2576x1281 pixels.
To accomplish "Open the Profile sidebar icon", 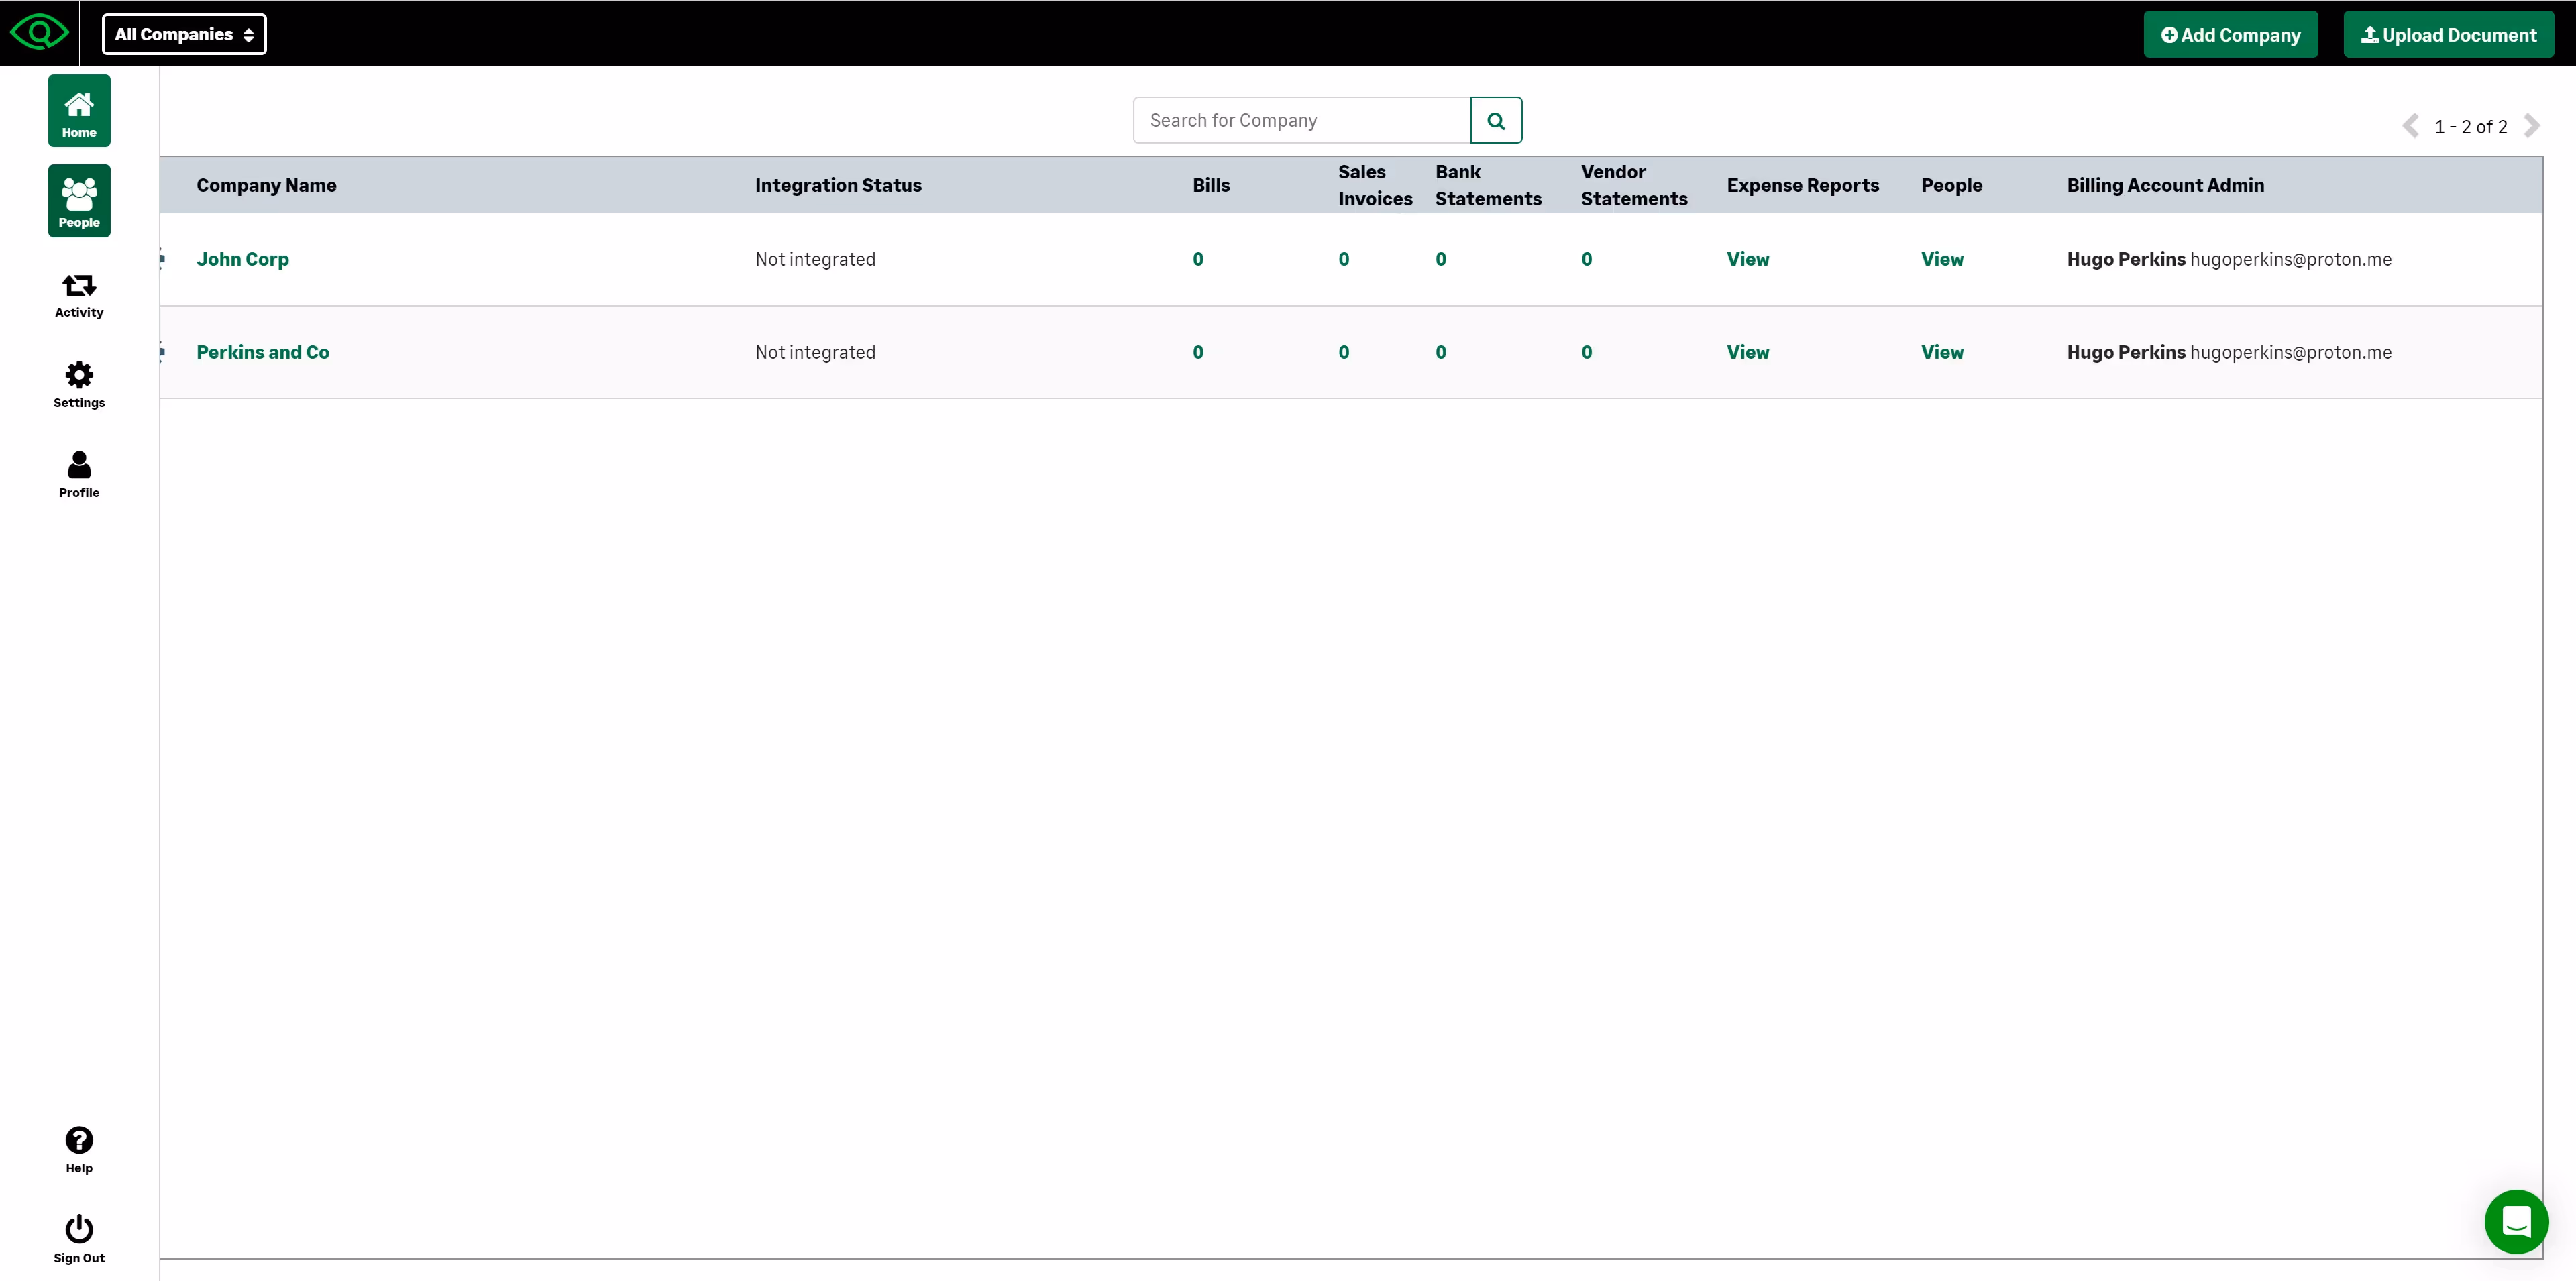I will pos(79,474).
